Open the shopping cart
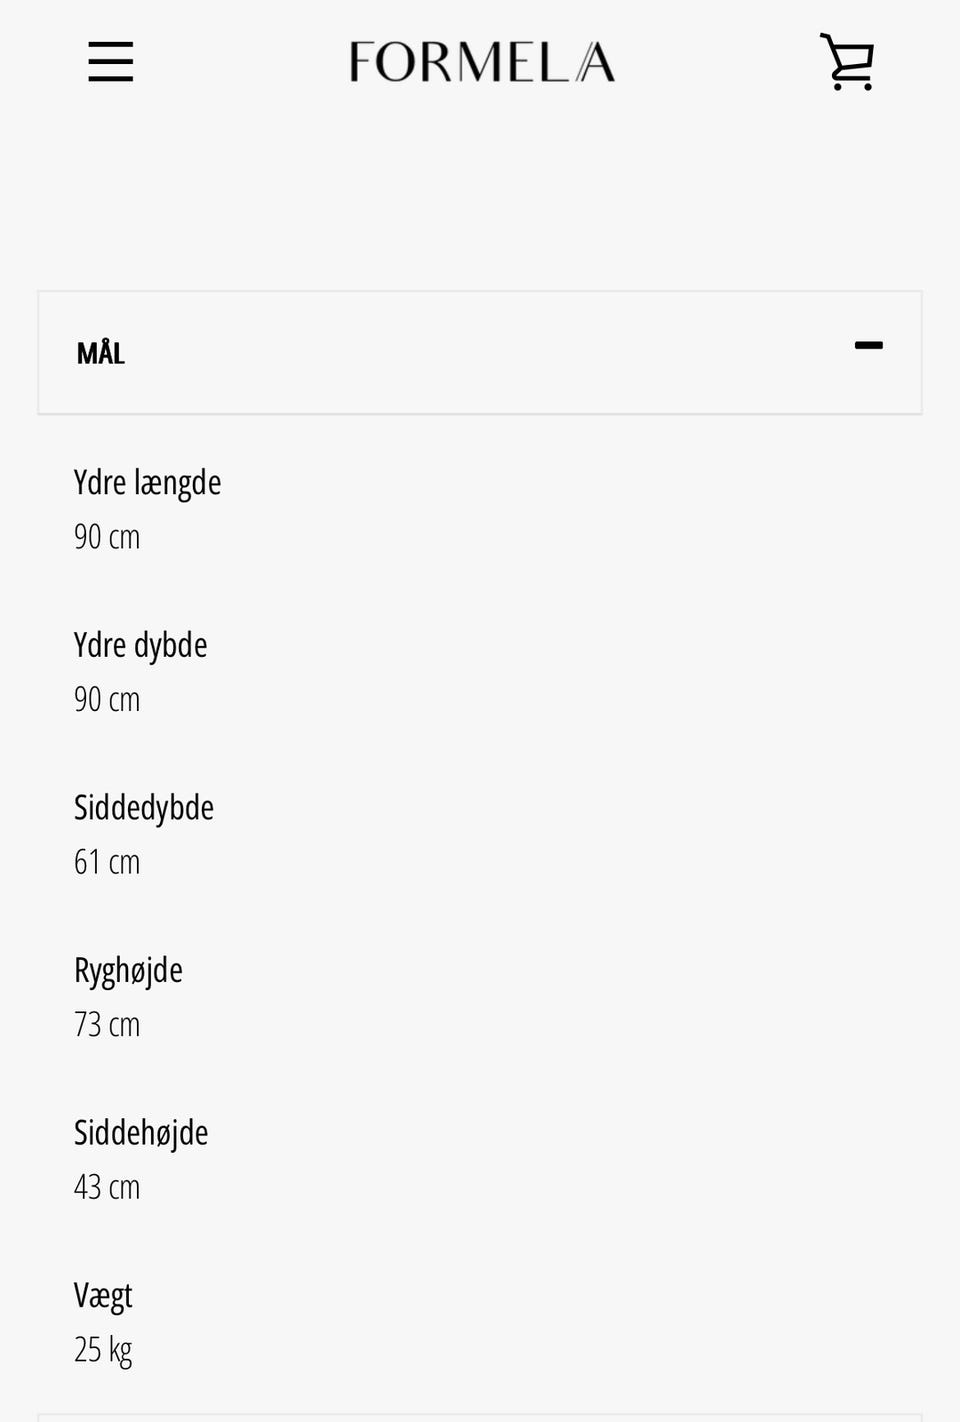This screenshot has height=1422, width=960. click(x=847, y=62)
